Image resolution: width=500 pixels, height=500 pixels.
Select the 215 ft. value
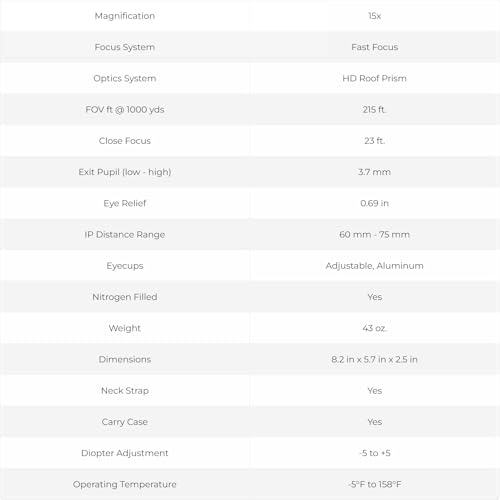(x=374, y=110)
